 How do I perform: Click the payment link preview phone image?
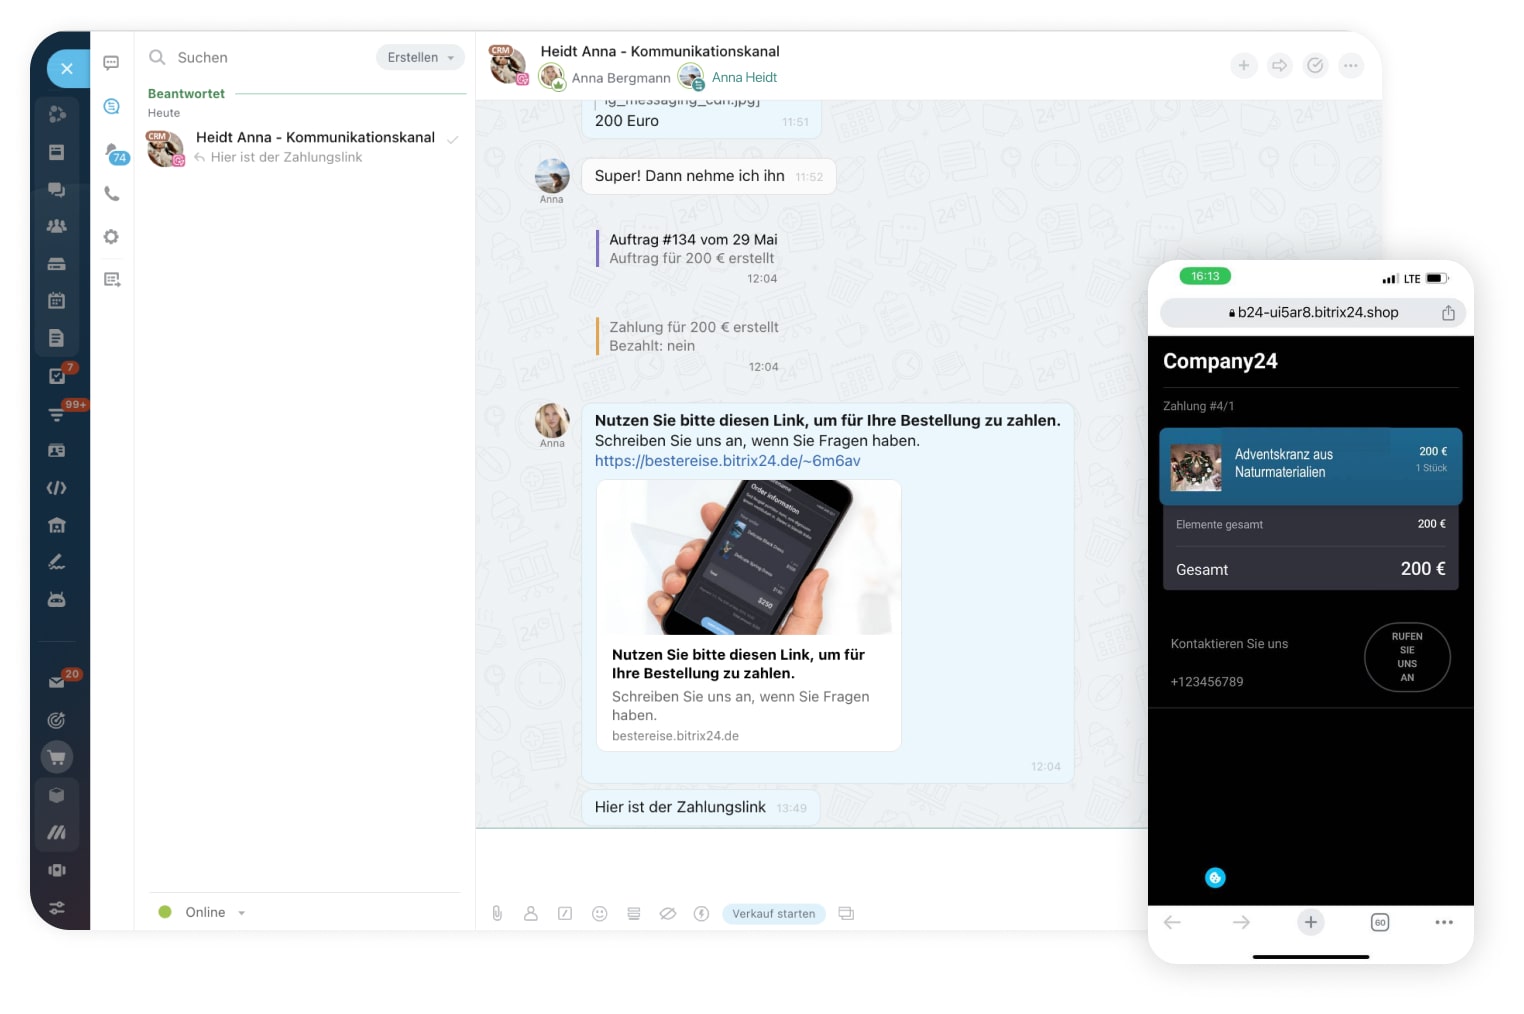[749, 557]
